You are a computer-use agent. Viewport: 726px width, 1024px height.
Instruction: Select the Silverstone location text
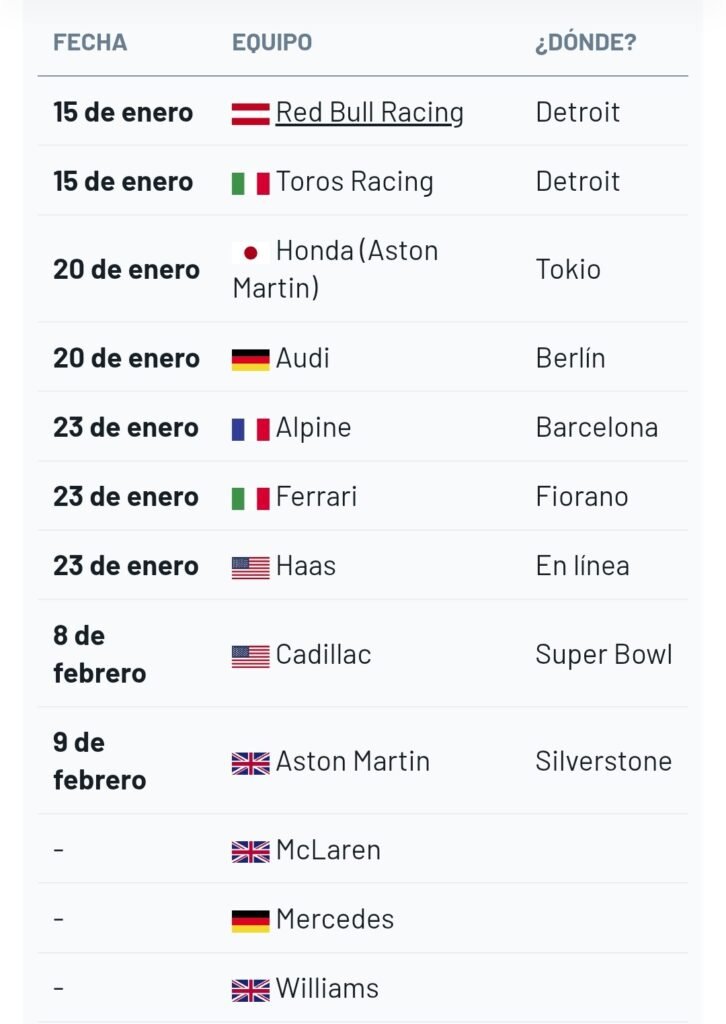[x=603, y=761]
